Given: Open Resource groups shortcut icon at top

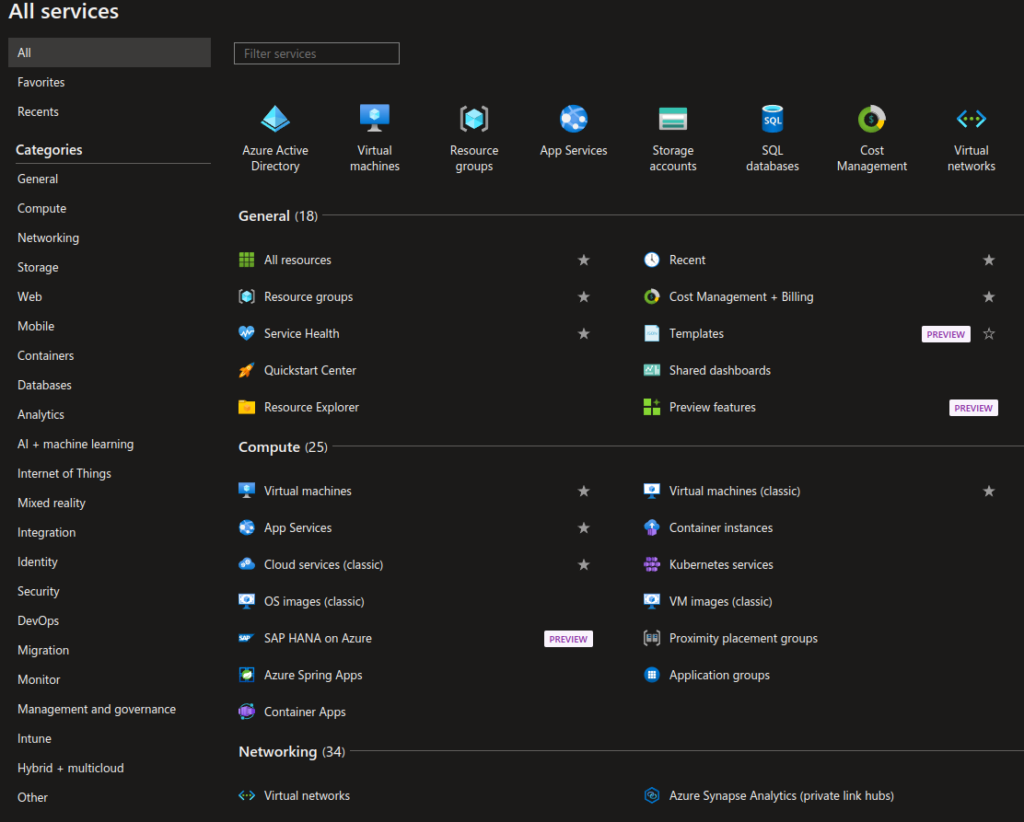Looking at the screenshot, I should click(x=474, y=119).
